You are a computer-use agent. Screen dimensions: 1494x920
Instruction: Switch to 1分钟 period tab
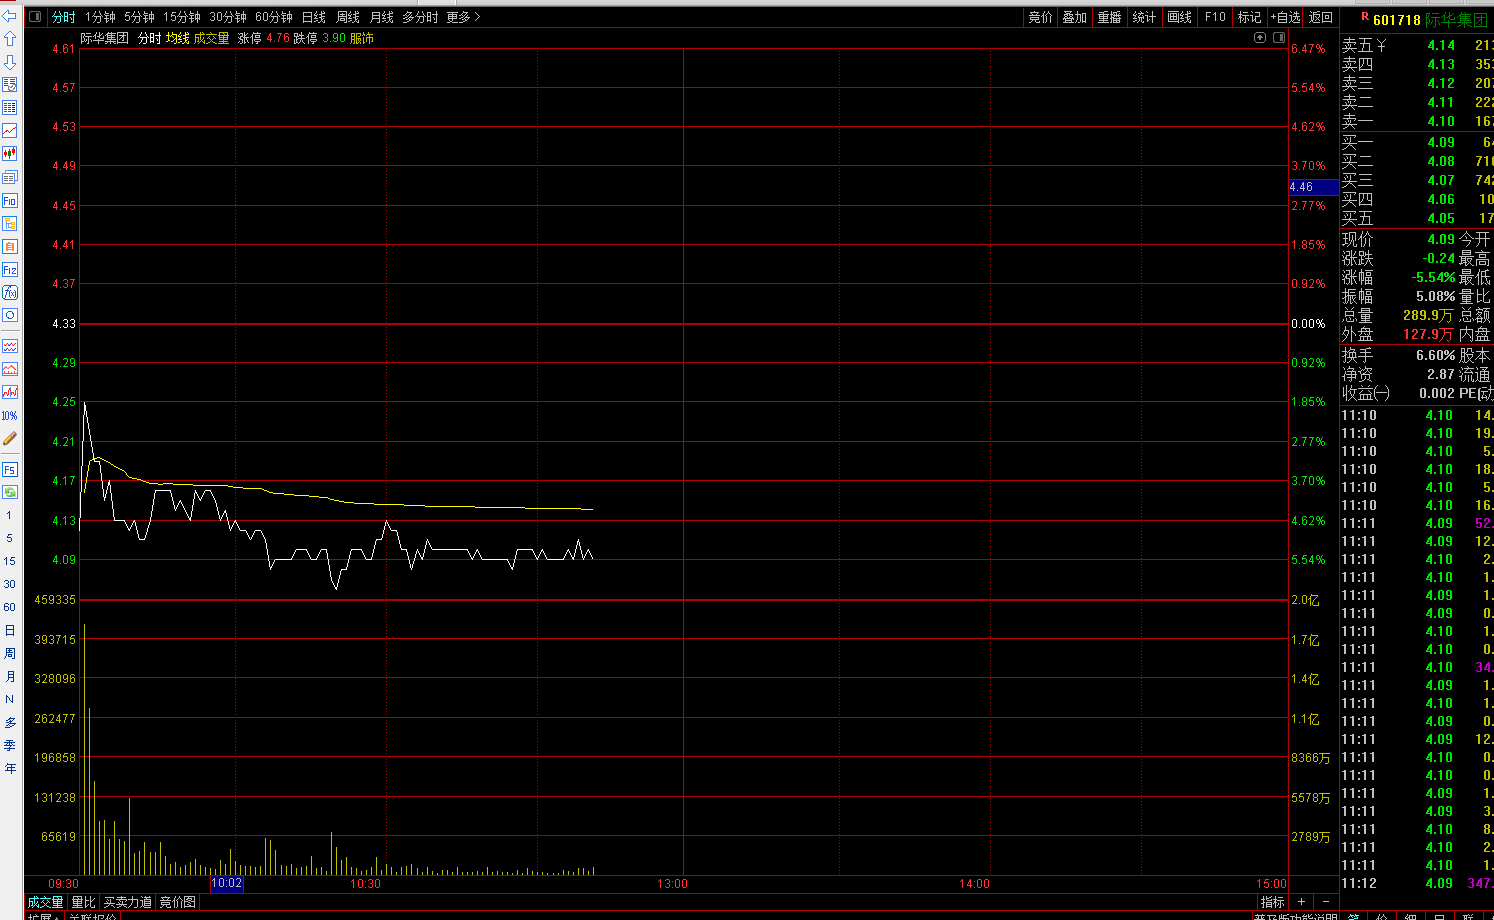pos(100,17)
